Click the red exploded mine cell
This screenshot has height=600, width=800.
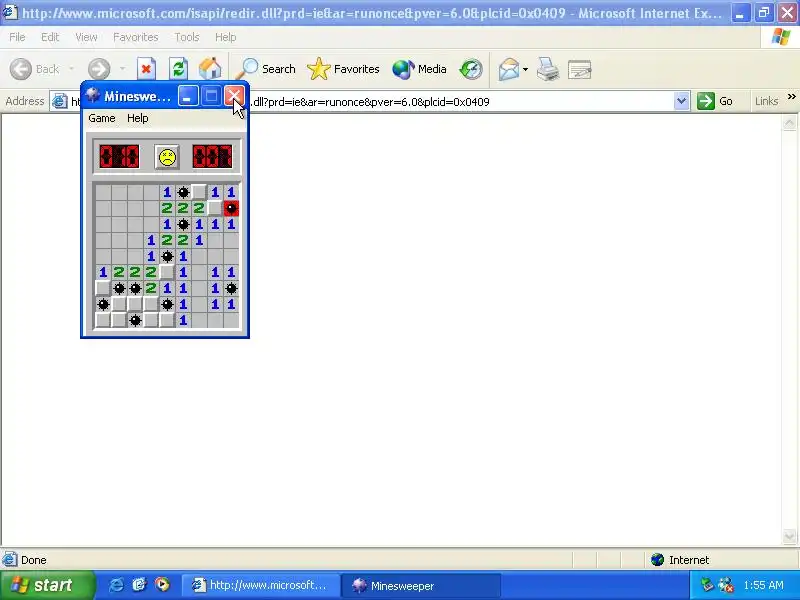231,208
